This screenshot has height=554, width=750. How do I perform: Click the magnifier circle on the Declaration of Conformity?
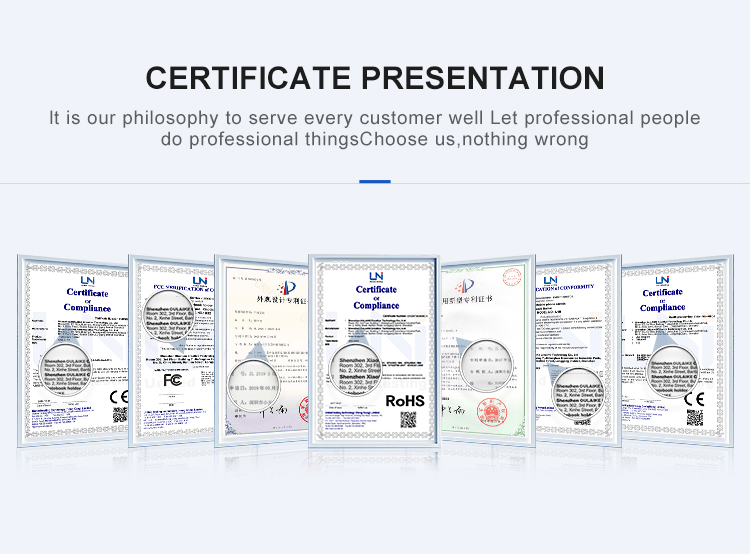pyautogui.click(x=578, y=395)
